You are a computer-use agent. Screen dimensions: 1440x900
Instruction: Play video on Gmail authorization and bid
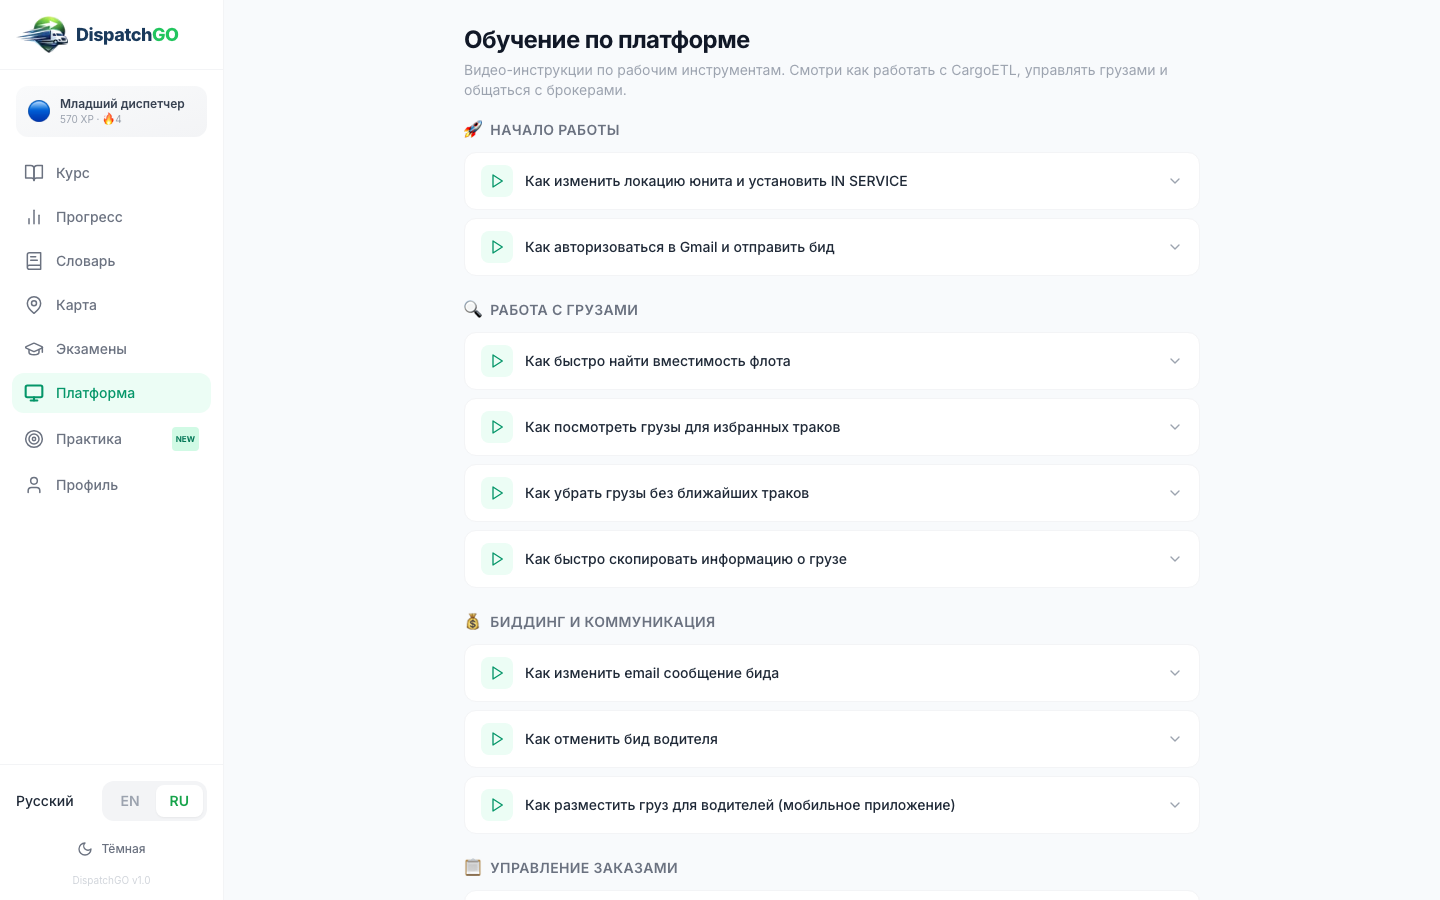pos(497,247)
